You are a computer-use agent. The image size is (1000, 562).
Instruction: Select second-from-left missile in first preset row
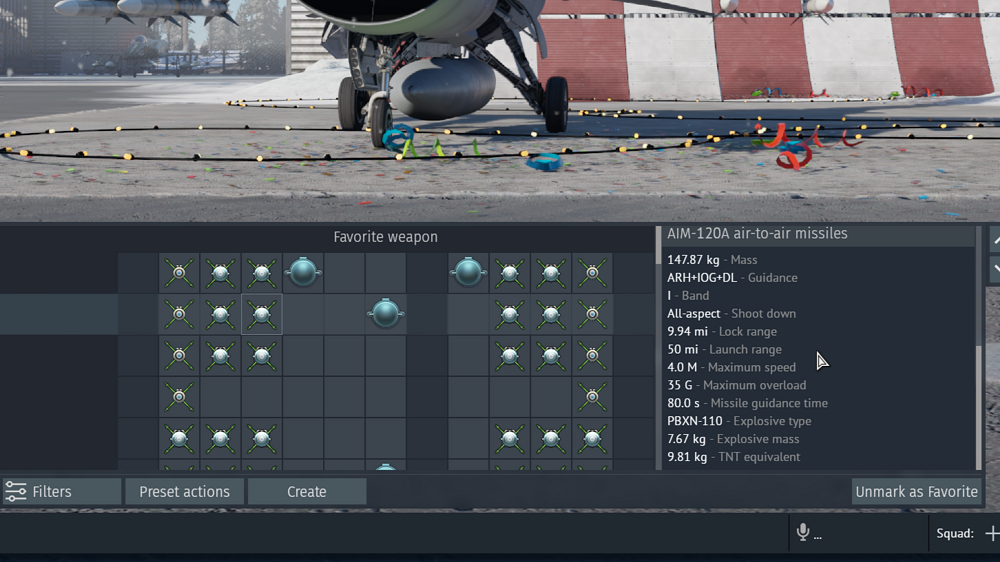[220, 273]
